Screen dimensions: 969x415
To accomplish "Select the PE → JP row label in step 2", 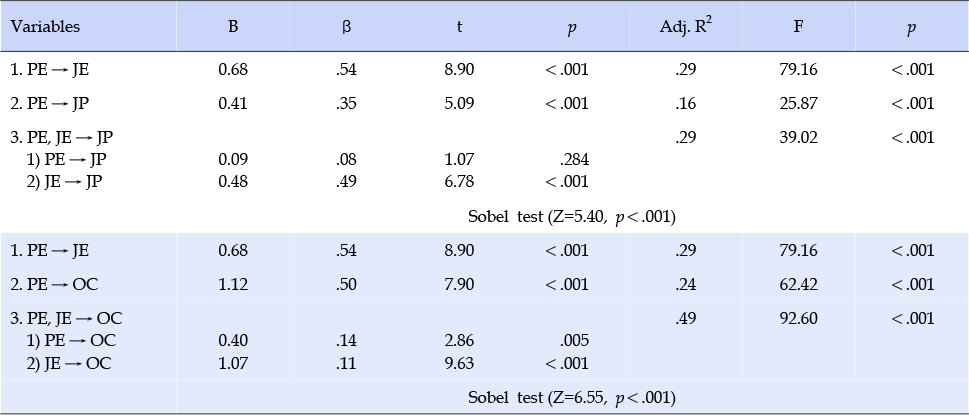I will coord(50,103).
